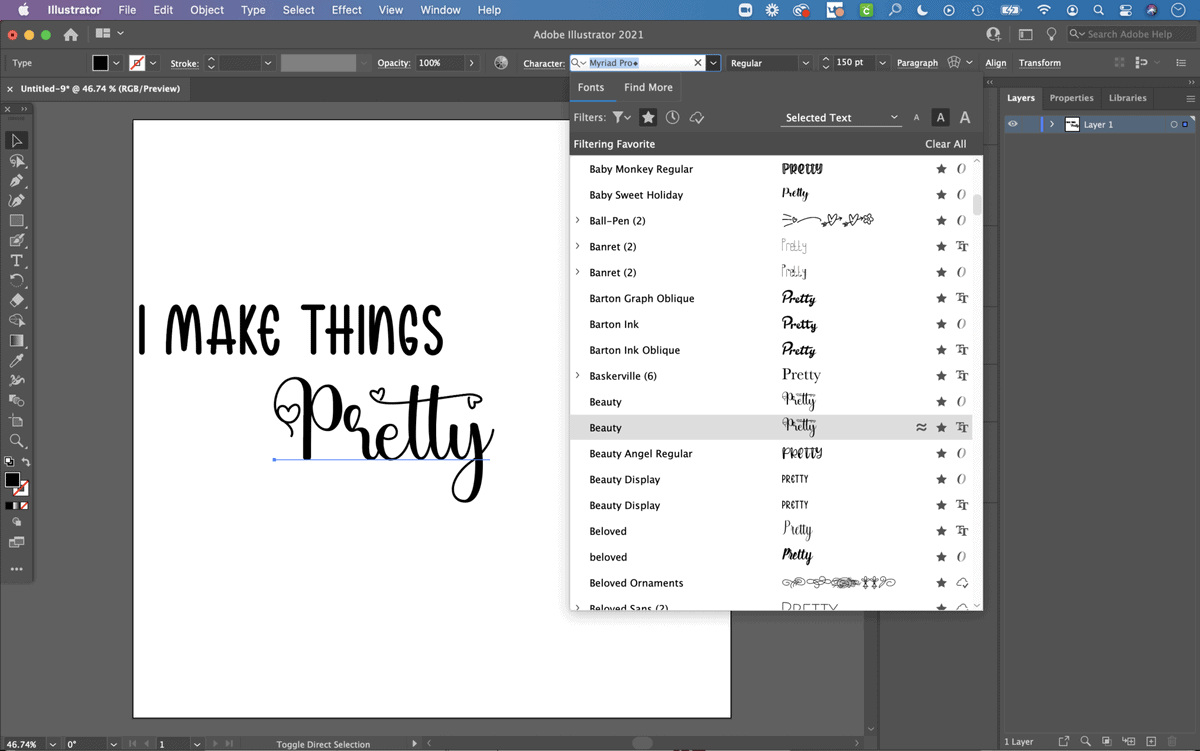Select the Rotate tool
This screenshot has height=751, width=1200.
16,280
